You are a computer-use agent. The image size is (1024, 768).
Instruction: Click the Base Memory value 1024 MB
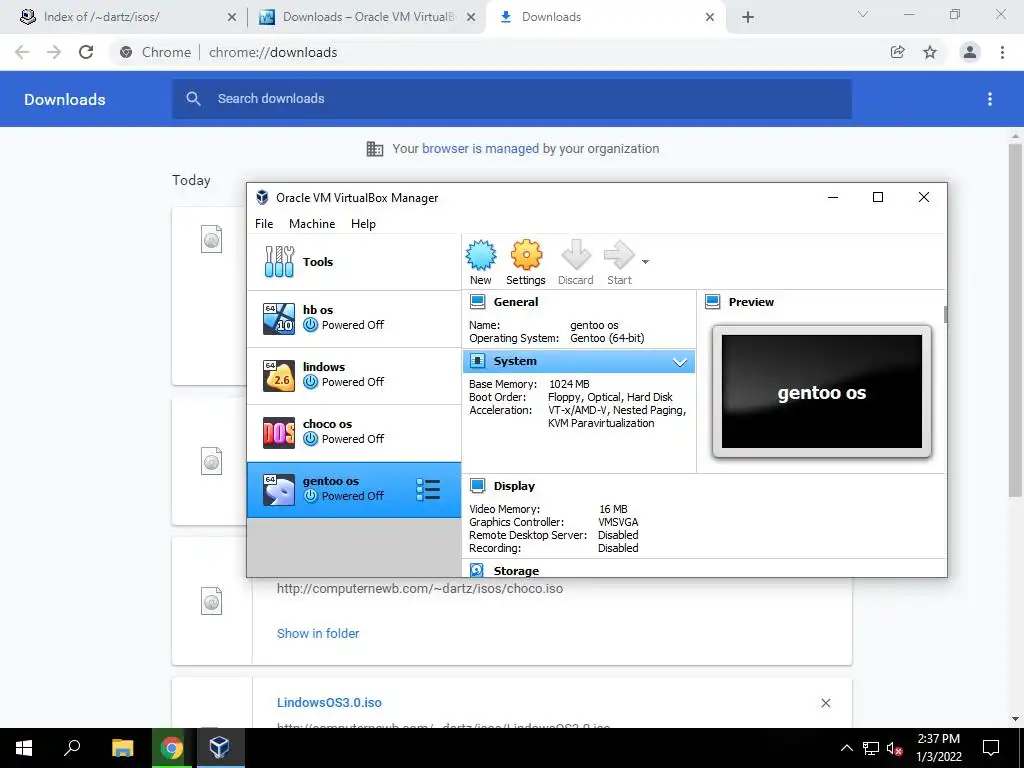(569, 384)
